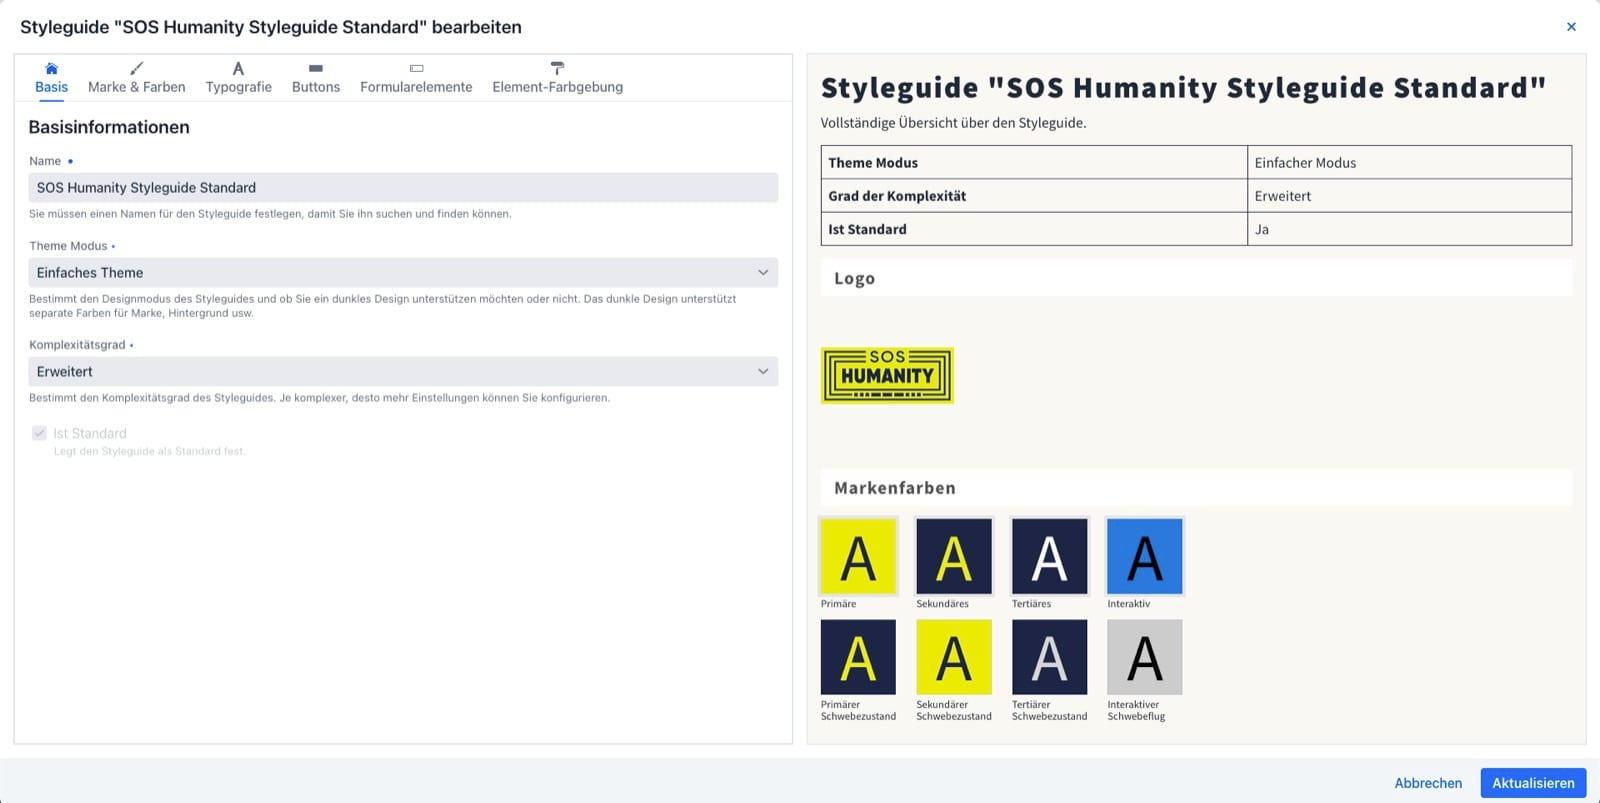
Task: Close the styleguide dialog with X
Action: (1571, 27)
